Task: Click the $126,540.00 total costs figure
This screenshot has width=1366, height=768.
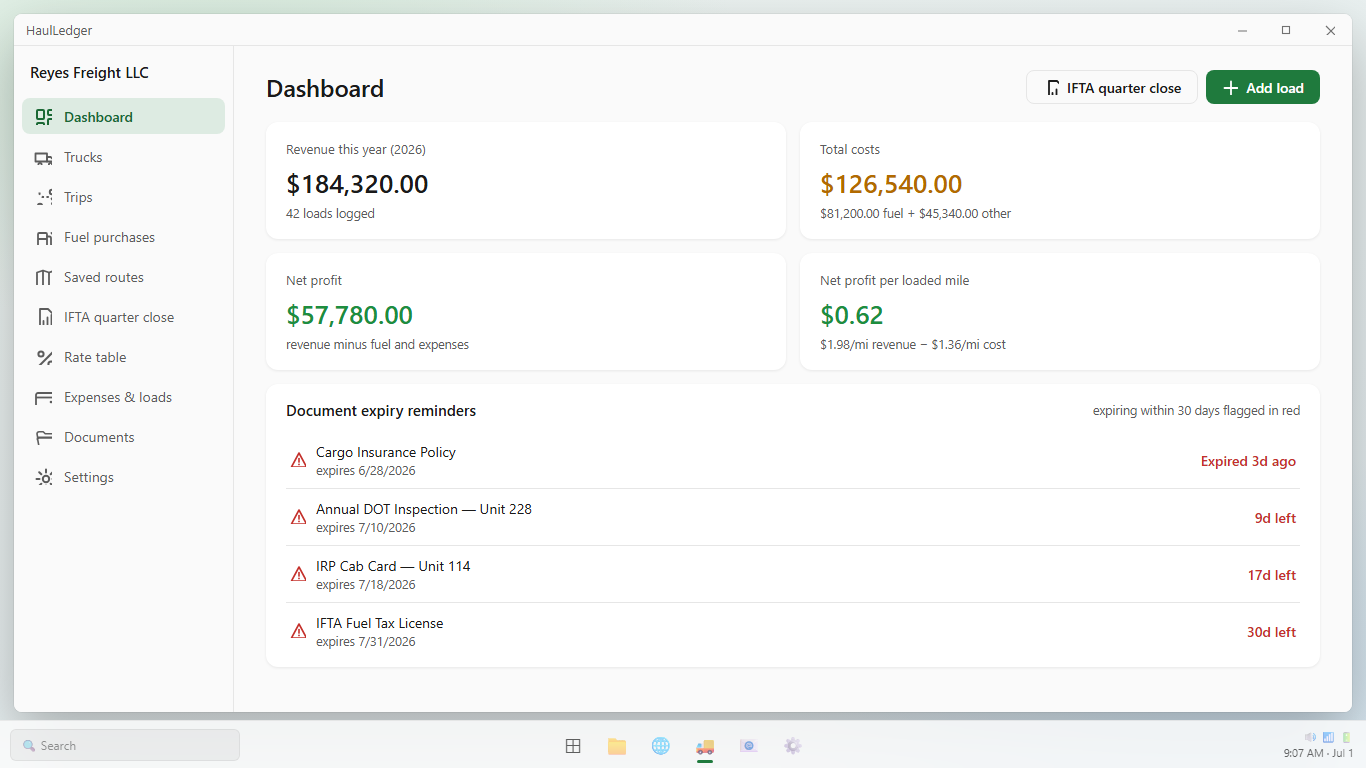Action: (891, 184)
